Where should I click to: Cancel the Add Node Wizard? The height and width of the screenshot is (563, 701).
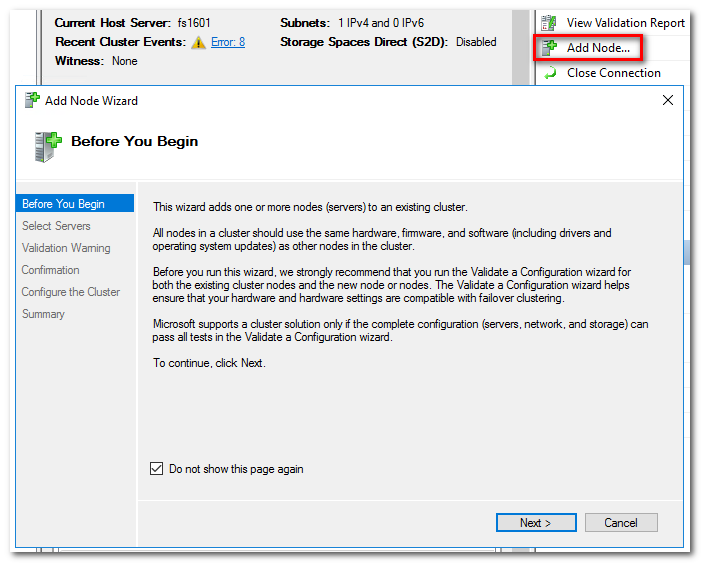pyautogui.click(x=621, y=523)
